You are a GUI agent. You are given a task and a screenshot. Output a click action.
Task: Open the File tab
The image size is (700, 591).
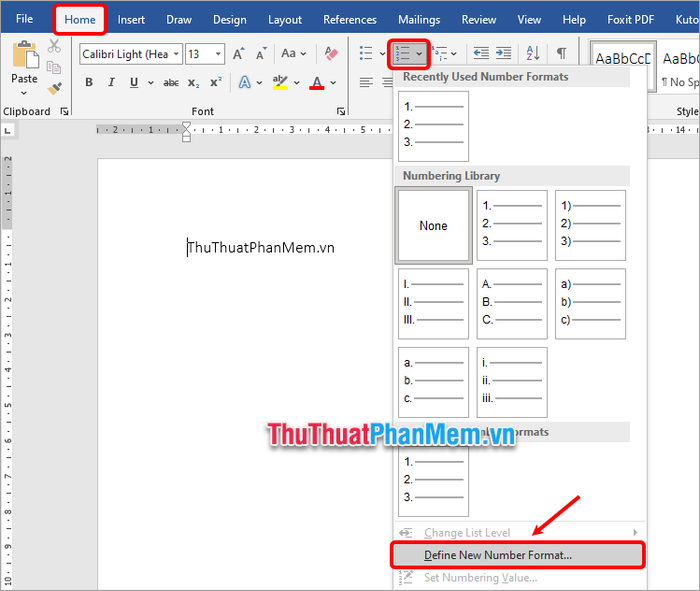coord(25,19)
